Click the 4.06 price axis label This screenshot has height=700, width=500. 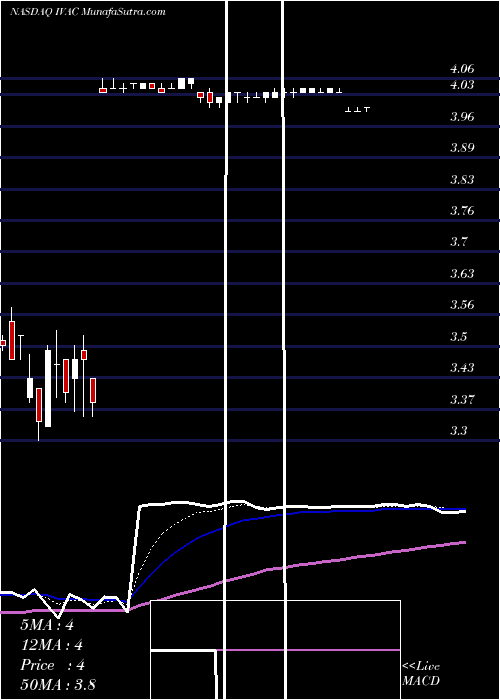click(462, 69)
